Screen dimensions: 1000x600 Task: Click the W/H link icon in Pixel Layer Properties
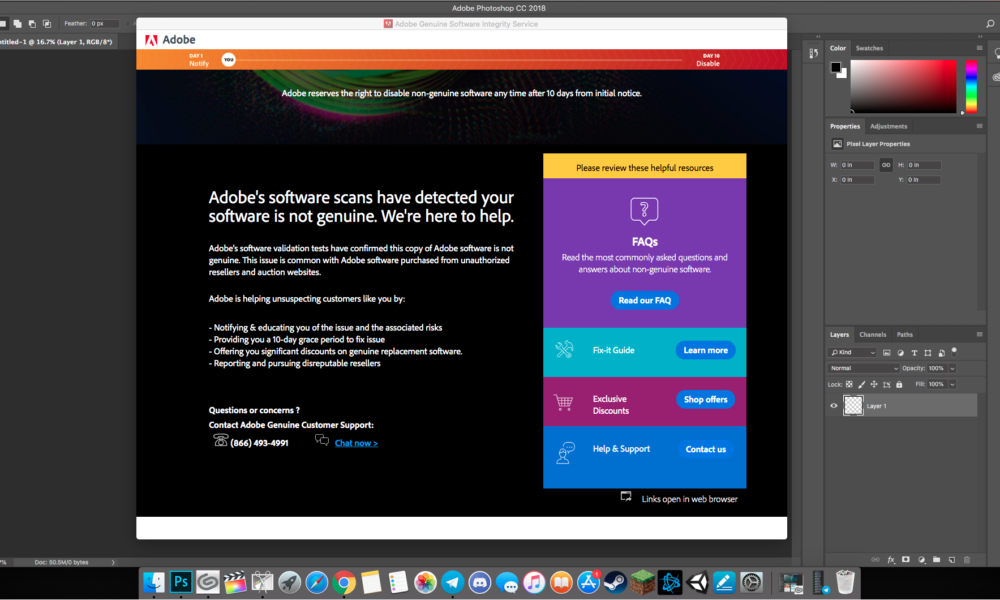click(886, 164)
